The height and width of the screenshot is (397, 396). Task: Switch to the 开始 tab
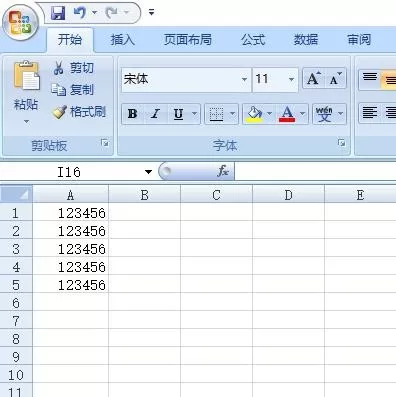point(70,40)
